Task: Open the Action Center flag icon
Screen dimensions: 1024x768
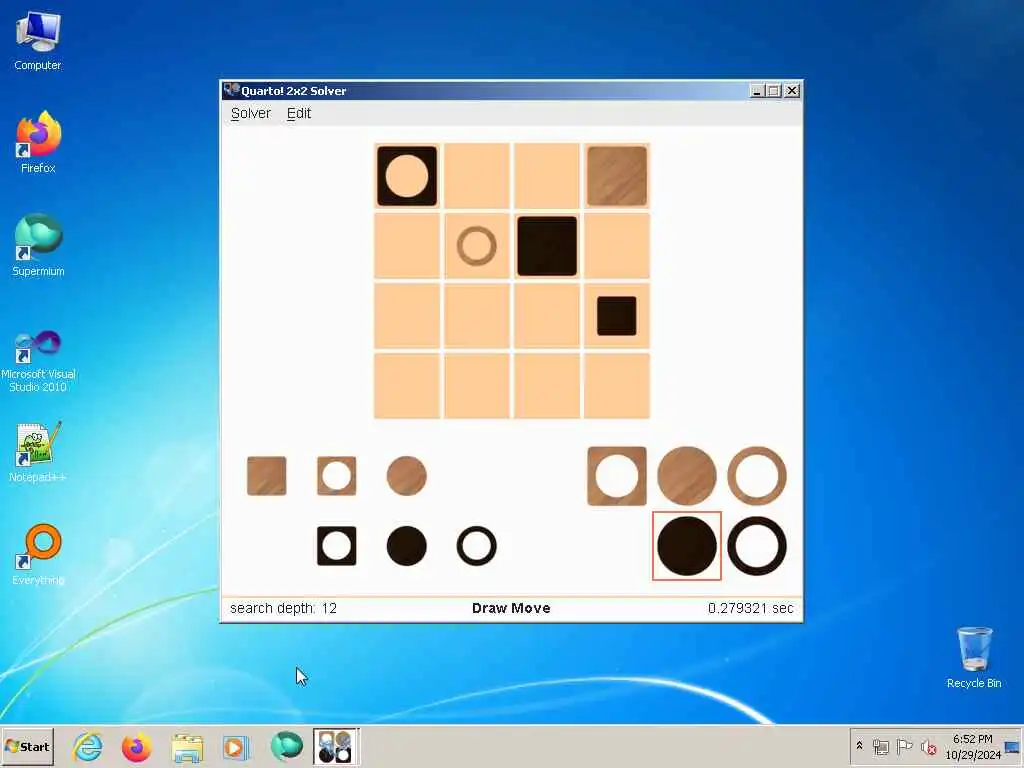Action: pyautogui.click(x=904, y=746)
